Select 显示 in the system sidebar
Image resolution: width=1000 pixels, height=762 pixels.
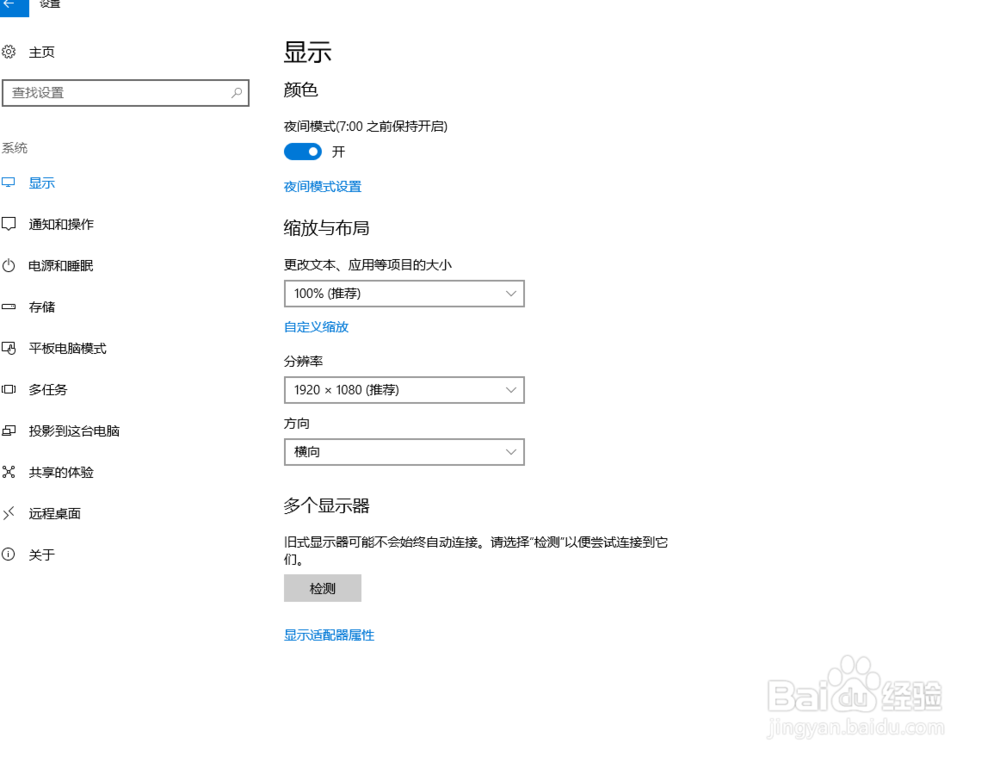point(41,183)
